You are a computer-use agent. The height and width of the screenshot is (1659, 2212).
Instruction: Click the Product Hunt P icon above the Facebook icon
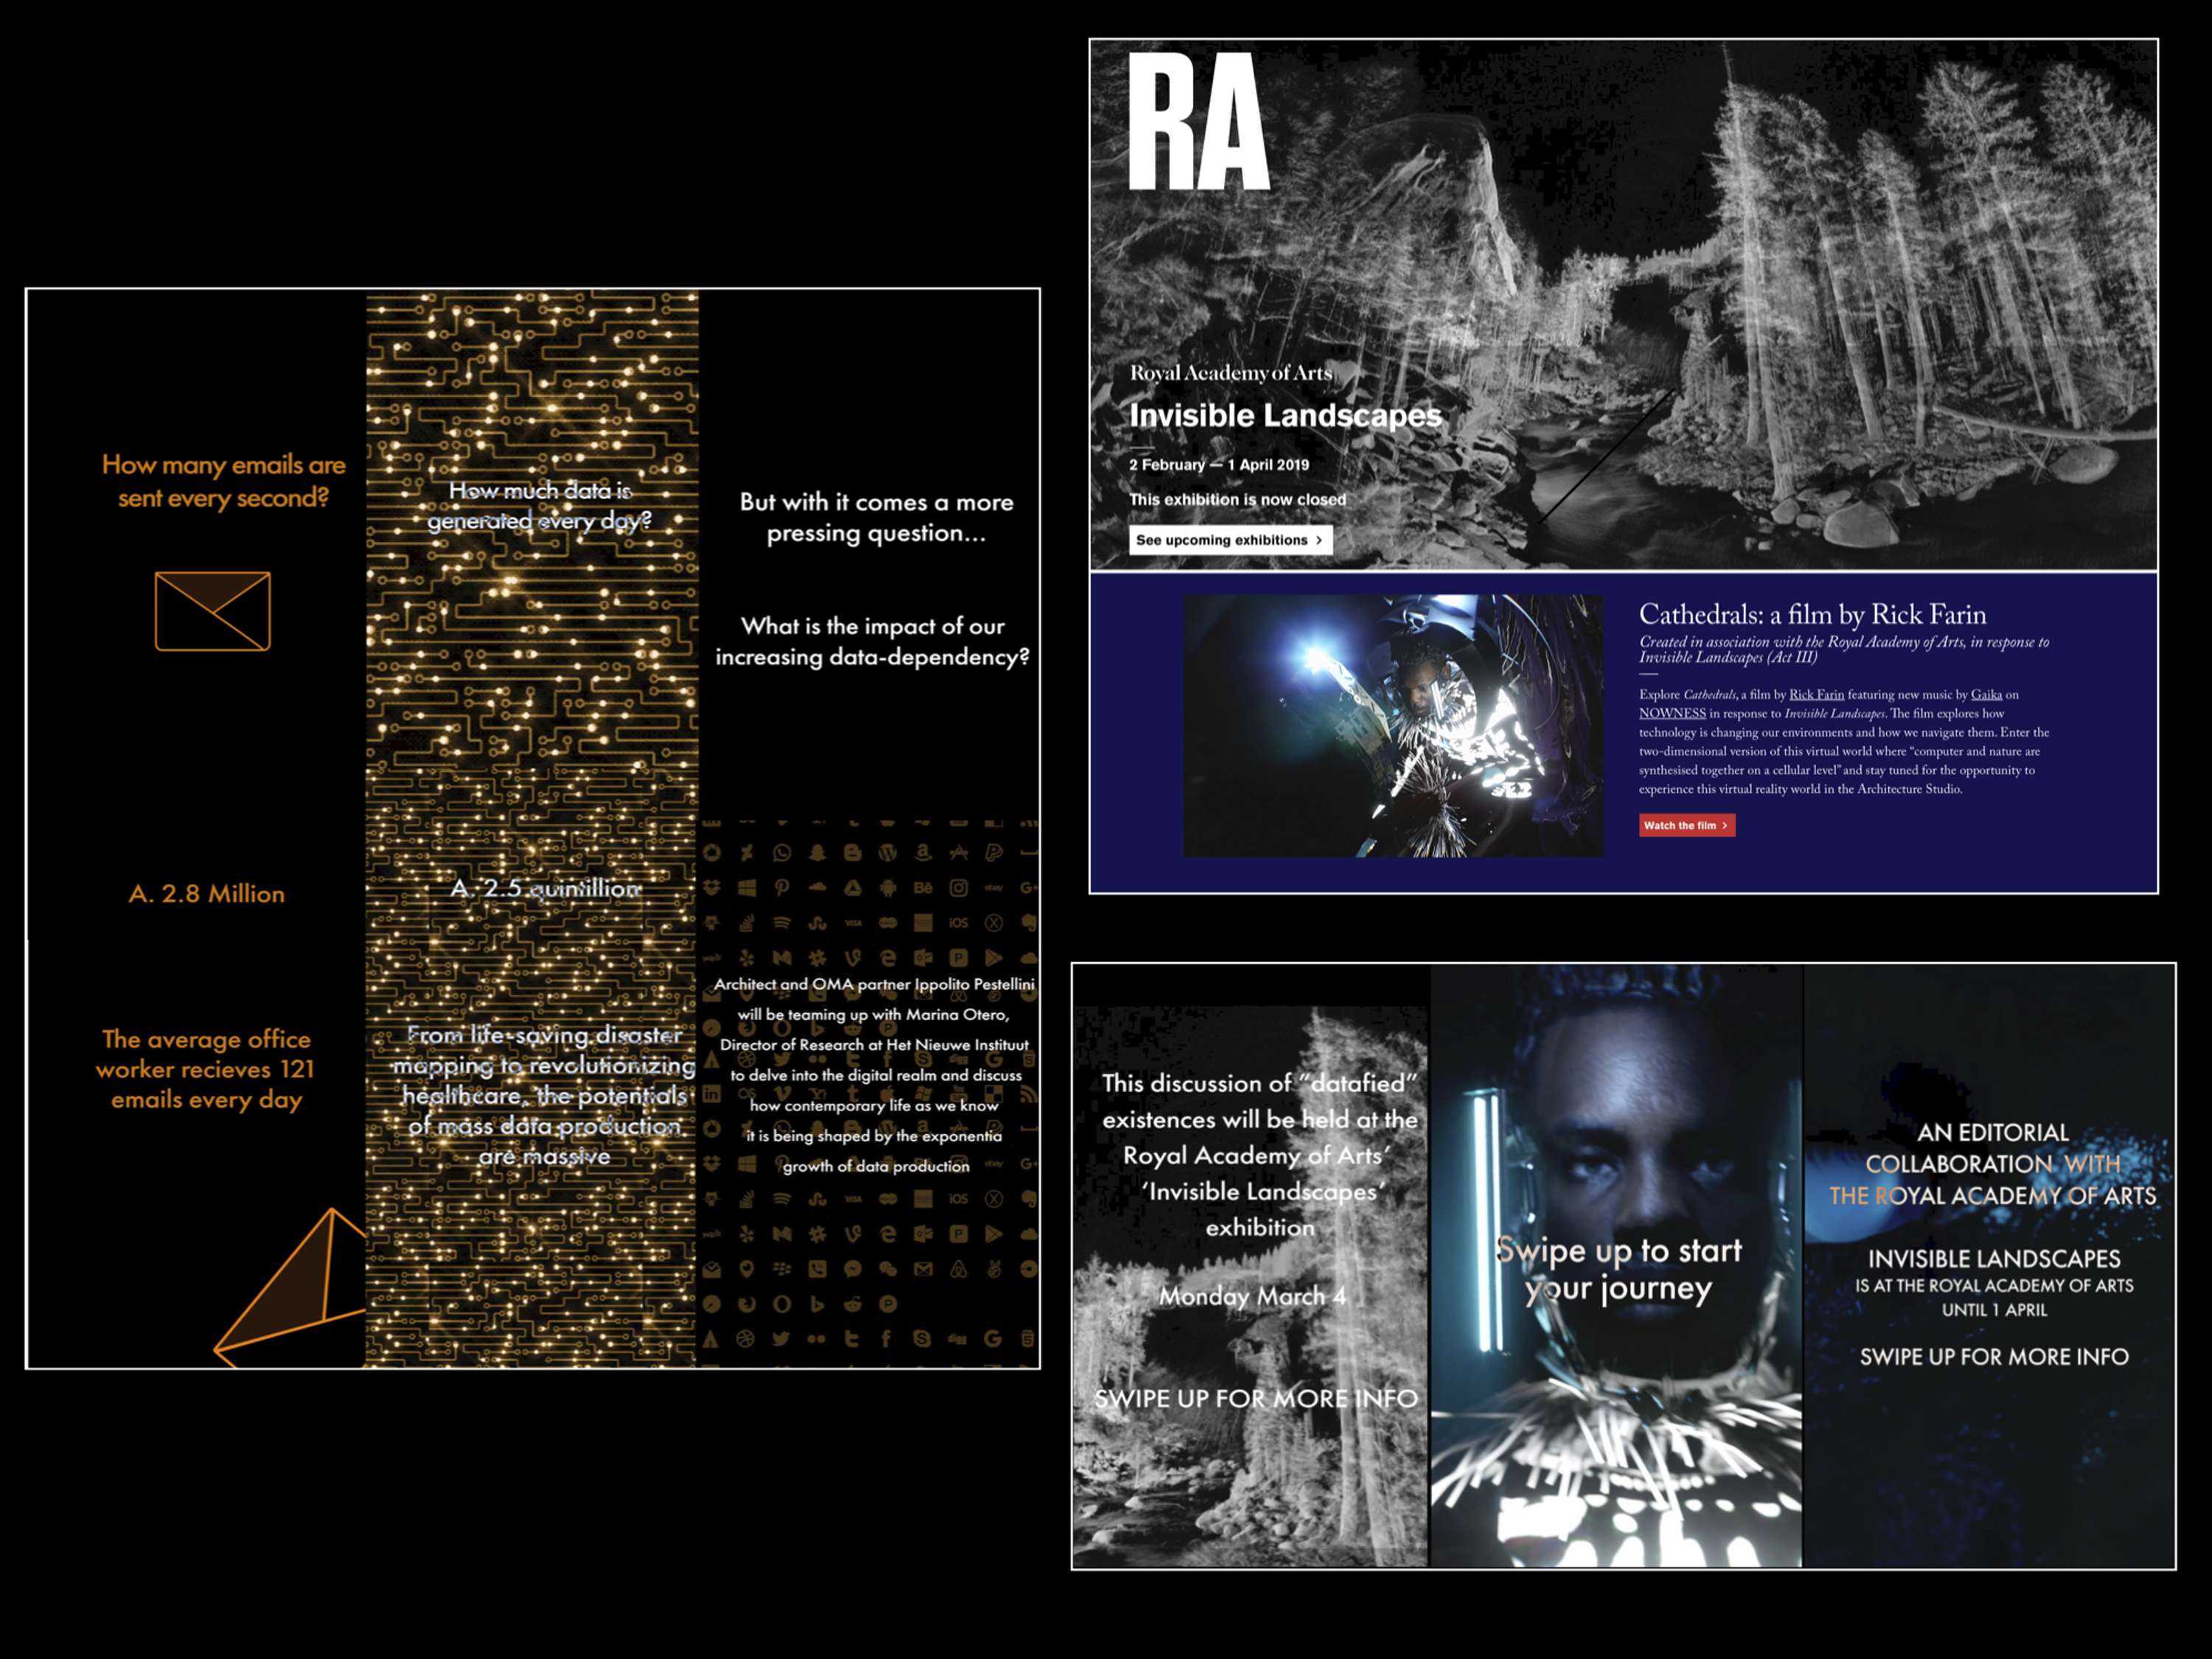point(888,1304)
